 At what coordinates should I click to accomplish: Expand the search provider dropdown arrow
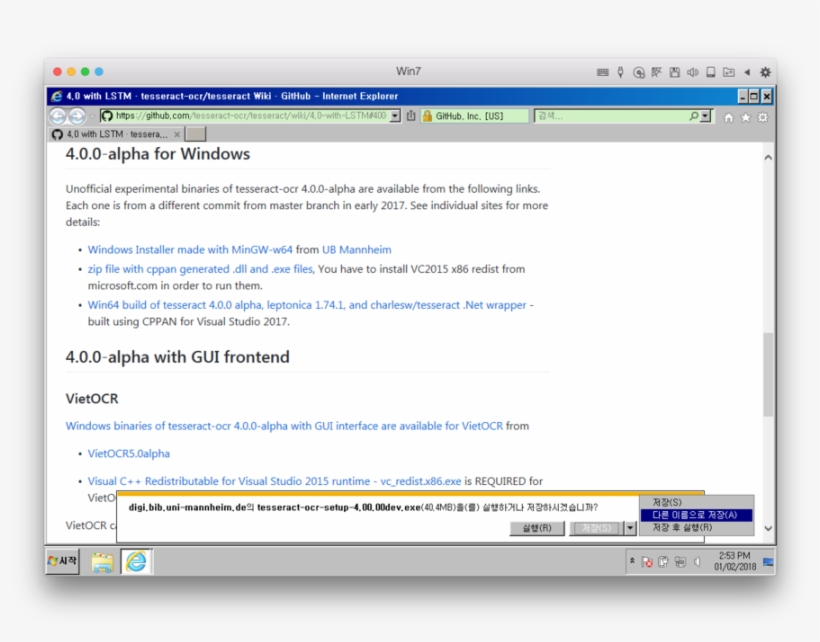click(x=705, y=116)
